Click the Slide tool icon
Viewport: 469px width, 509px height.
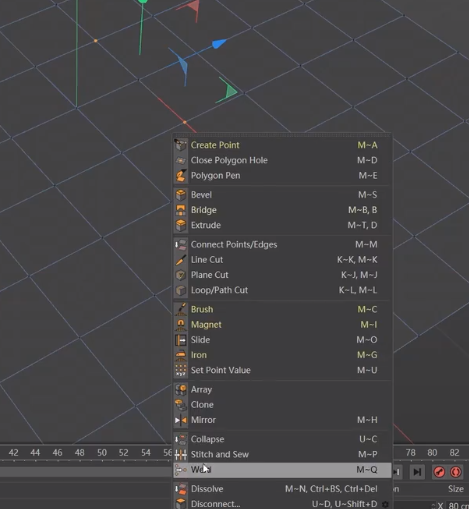click(181, 340)
